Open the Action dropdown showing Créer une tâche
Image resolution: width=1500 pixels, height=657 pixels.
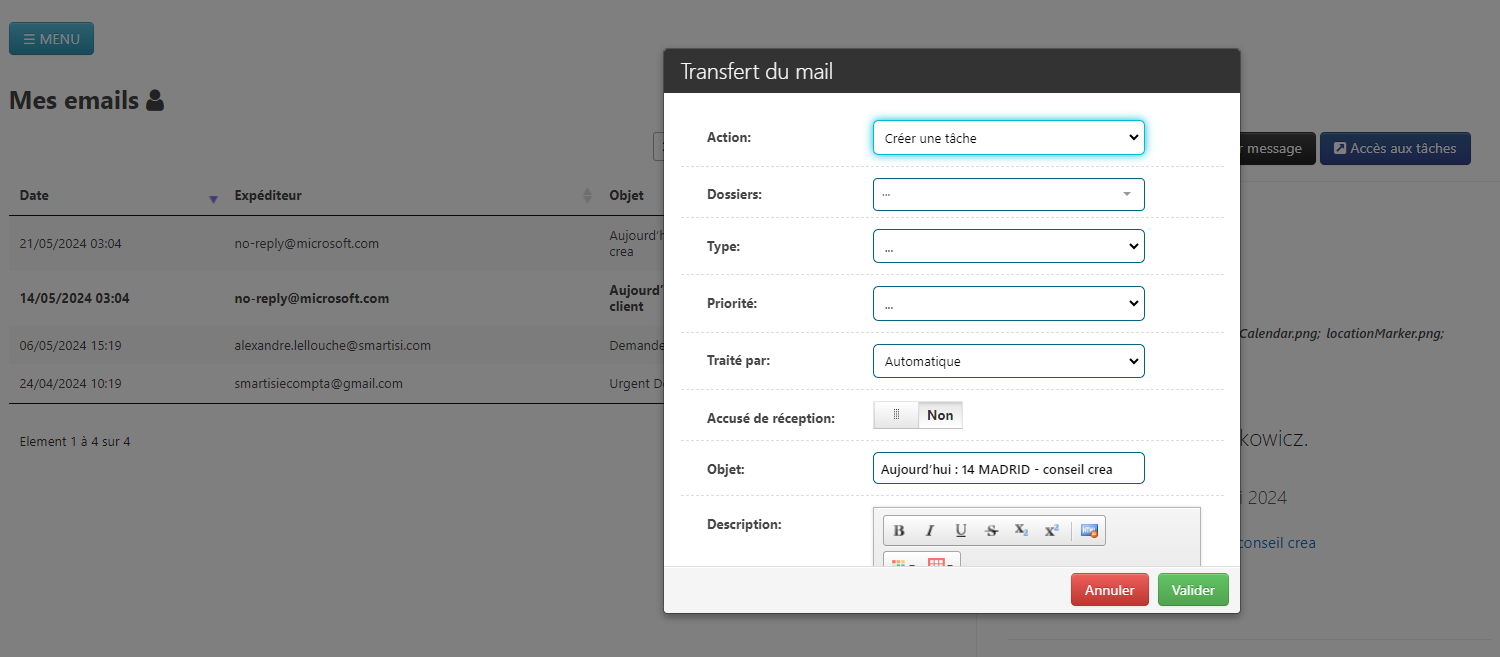(1008, 138)
